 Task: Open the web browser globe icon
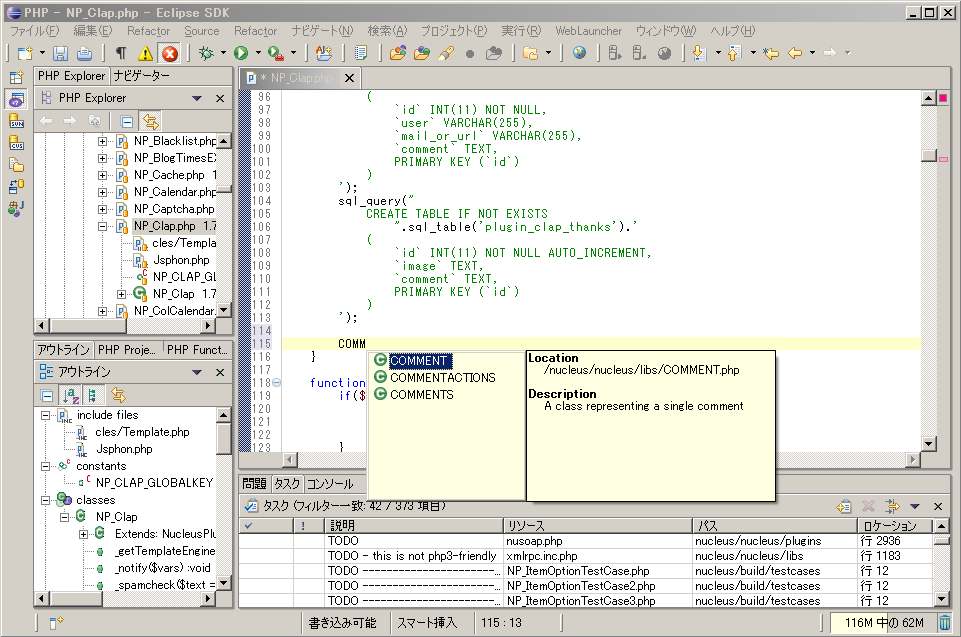[579, 53]
